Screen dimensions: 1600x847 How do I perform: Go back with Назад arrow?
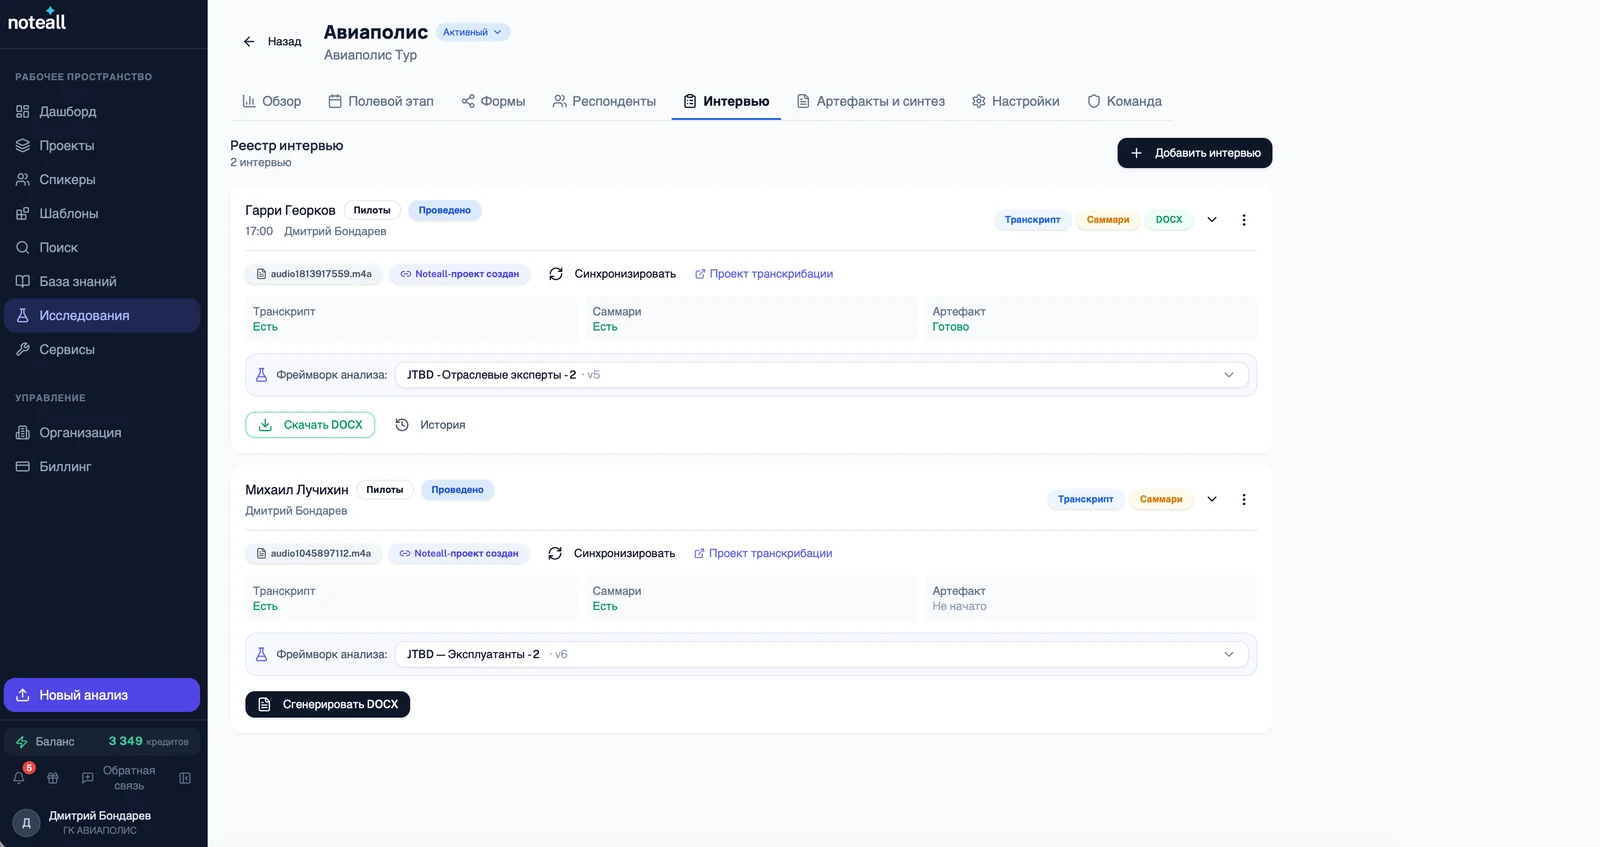(x=271, y=41)
